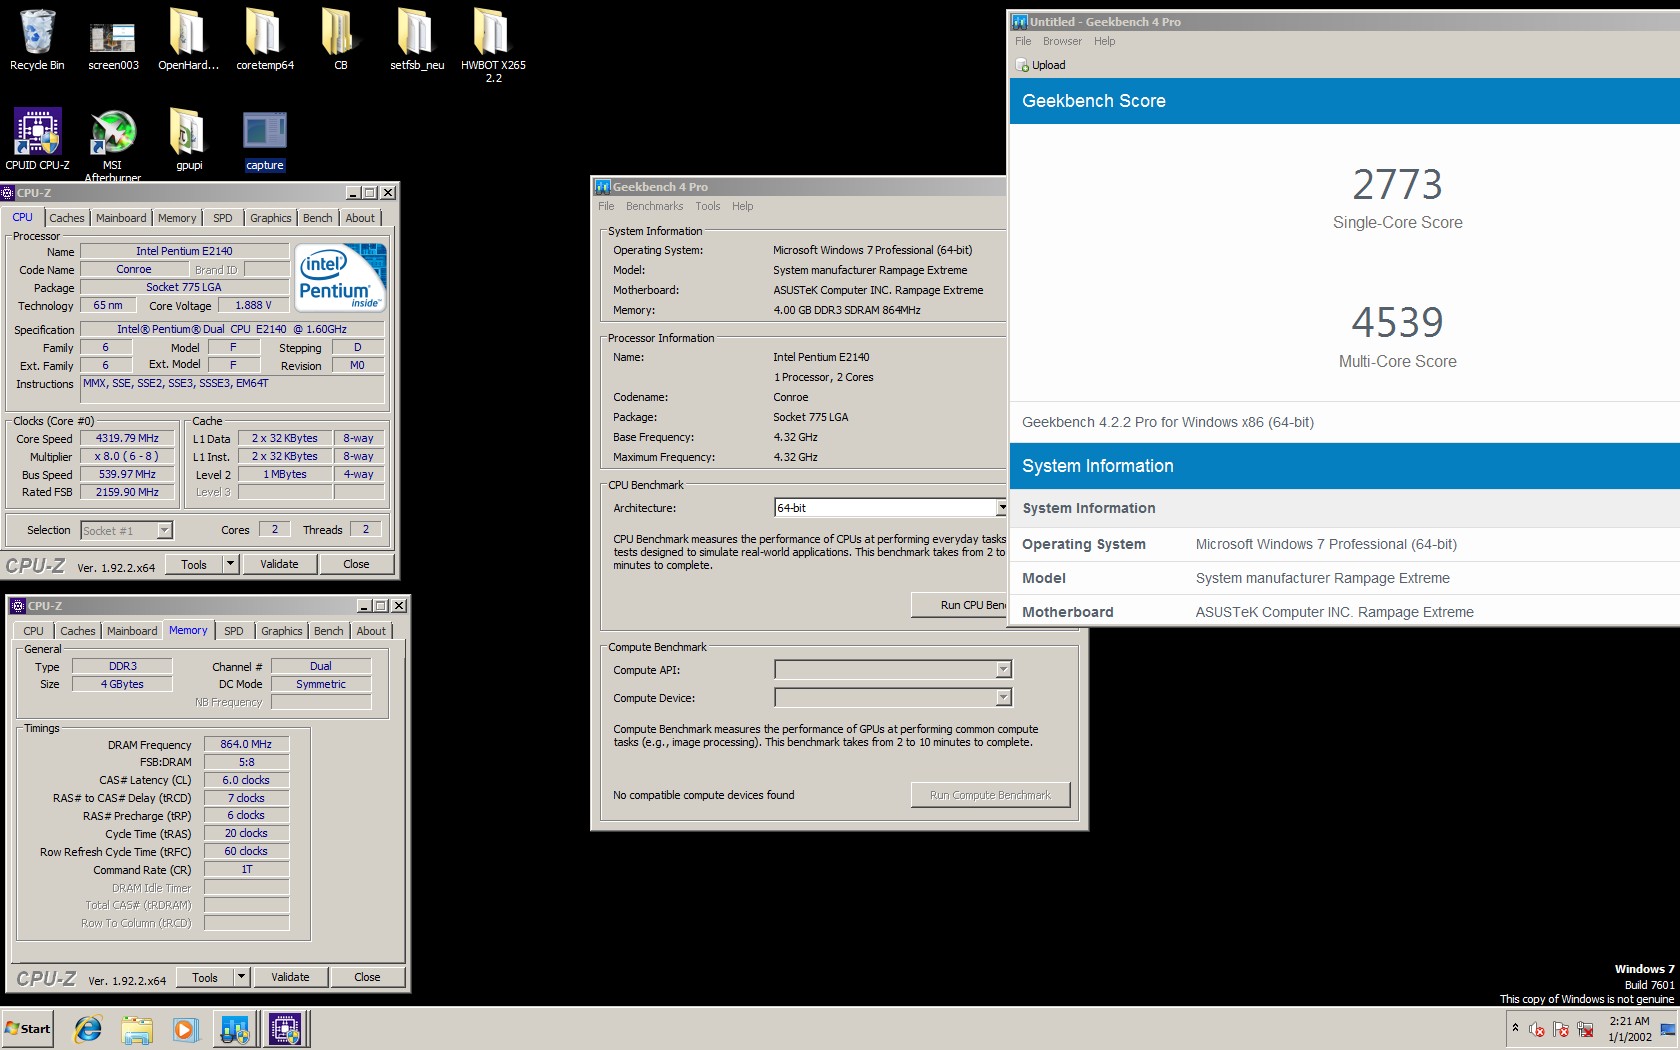Click the DRAM Frequency 864.0 MHz field
The width and height of the screenshot is (1680, 1050).
tap(246, 744)
